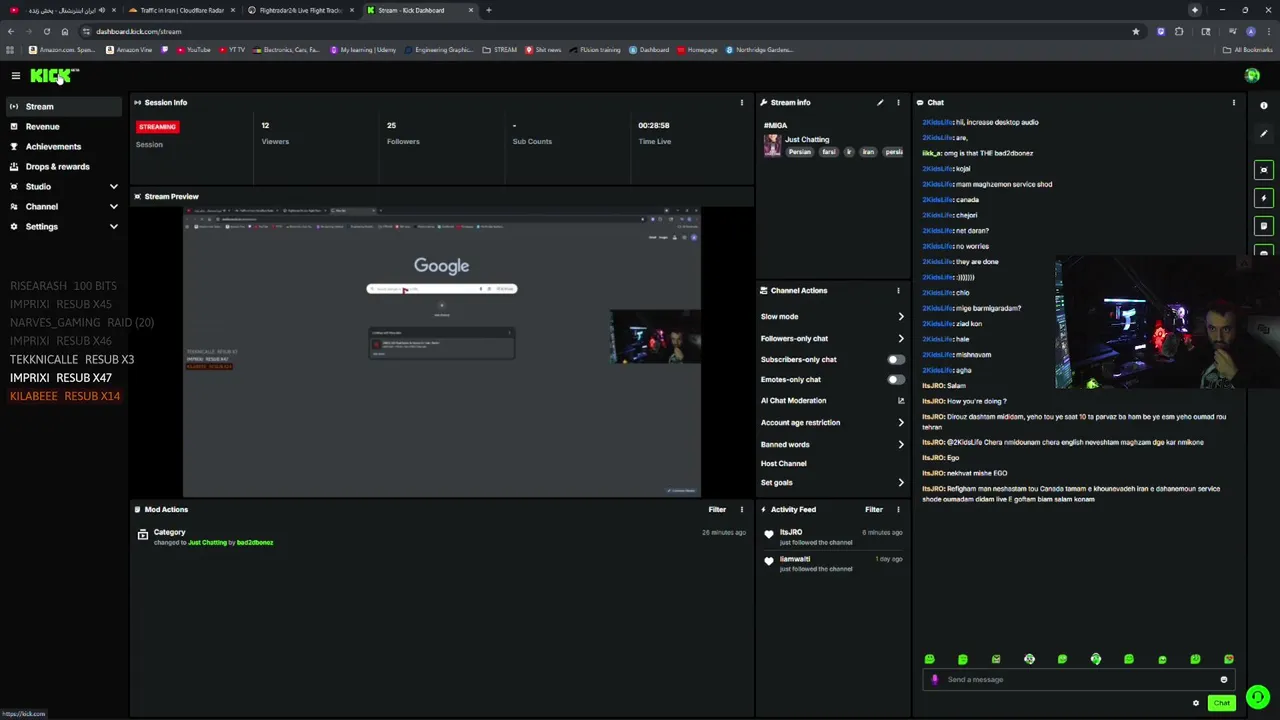
Task: Reload the page in browser
Action: click(x=46, y=31)
